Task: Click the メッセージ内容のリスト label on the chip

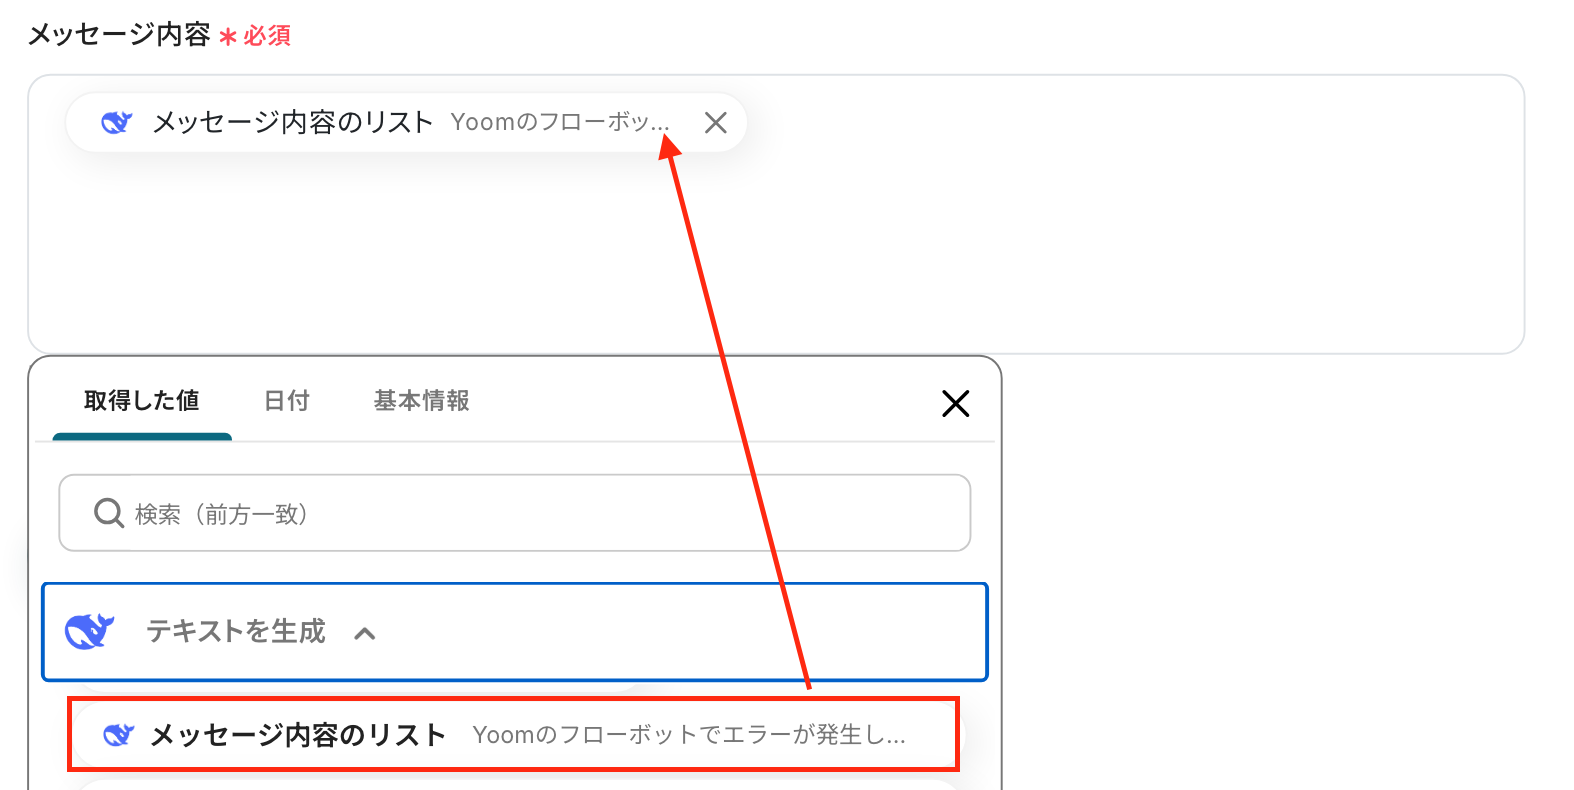Action: pos(292,122)
